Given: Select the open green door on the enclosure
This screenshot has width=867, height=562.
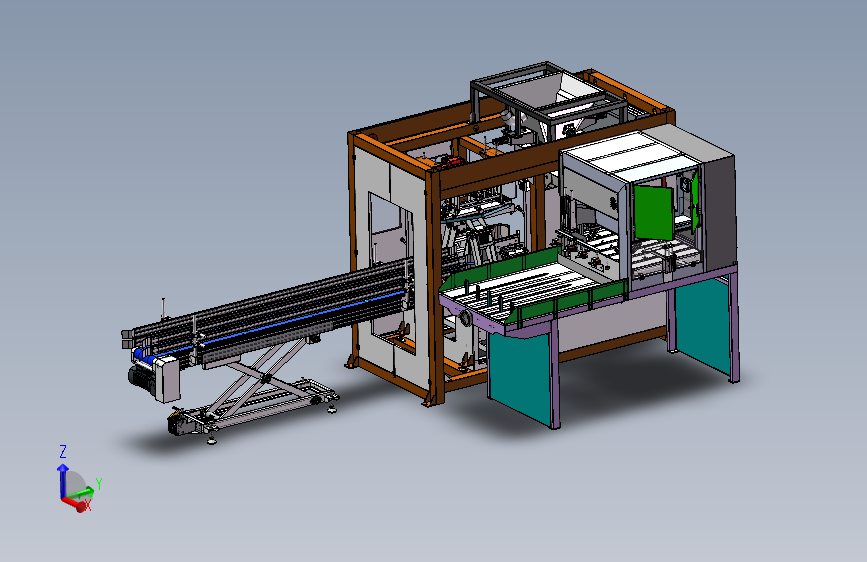Looking at the screenshot, I should [x=654, y=212].
